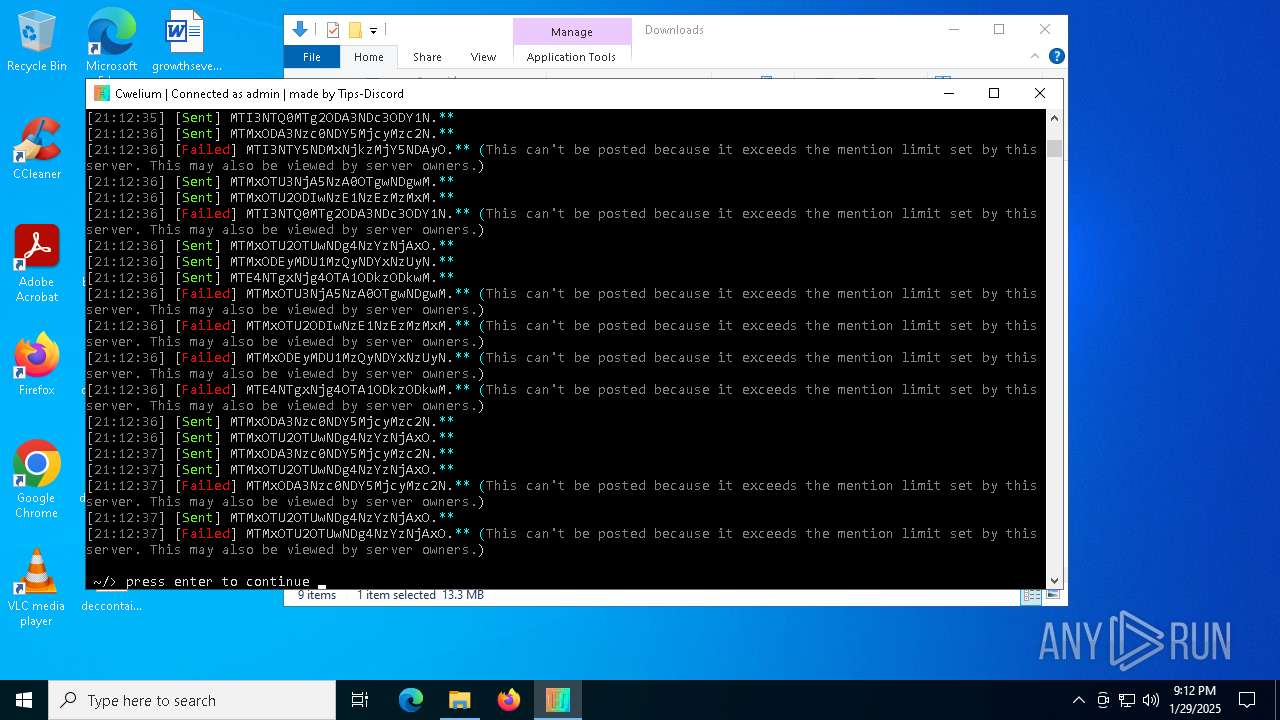This screenshot has height=720, width=1280.
Task: Click the taskbar search box
Action: pos(192,700)
